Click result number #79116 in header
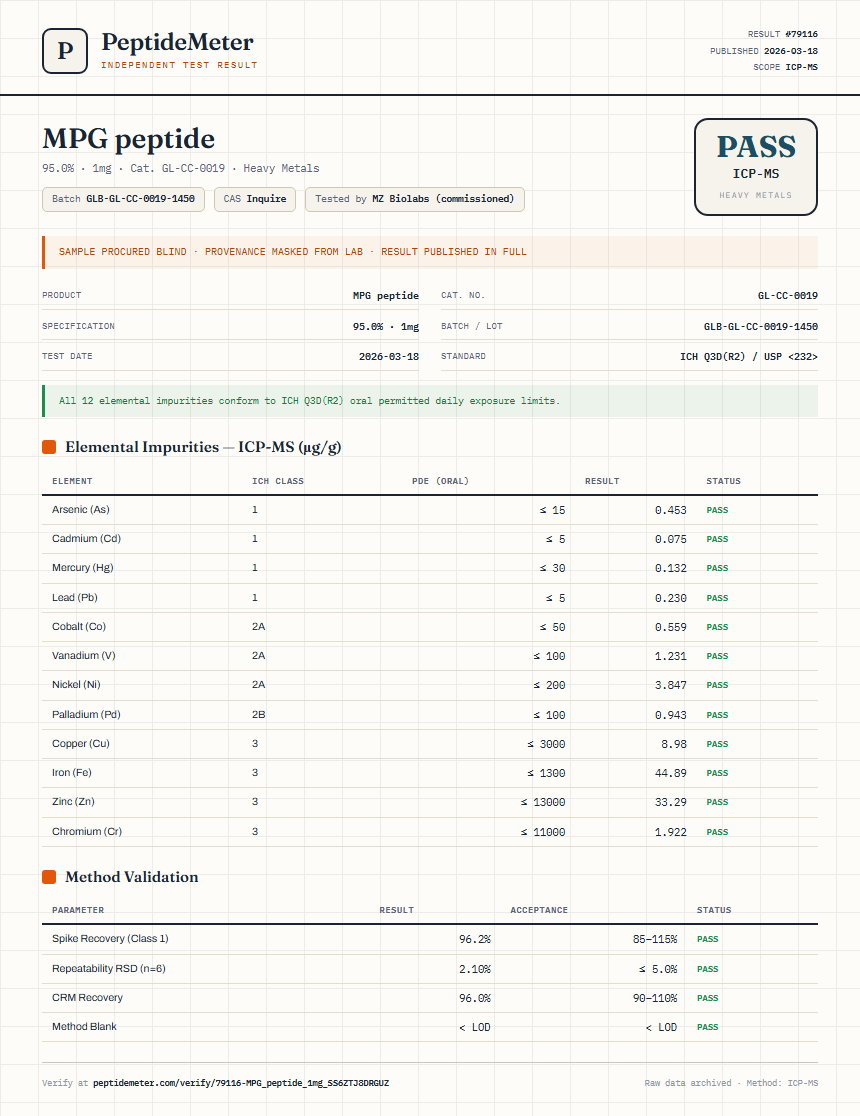The width and height of the screenshot is (860, 1116). click(802, 34)
